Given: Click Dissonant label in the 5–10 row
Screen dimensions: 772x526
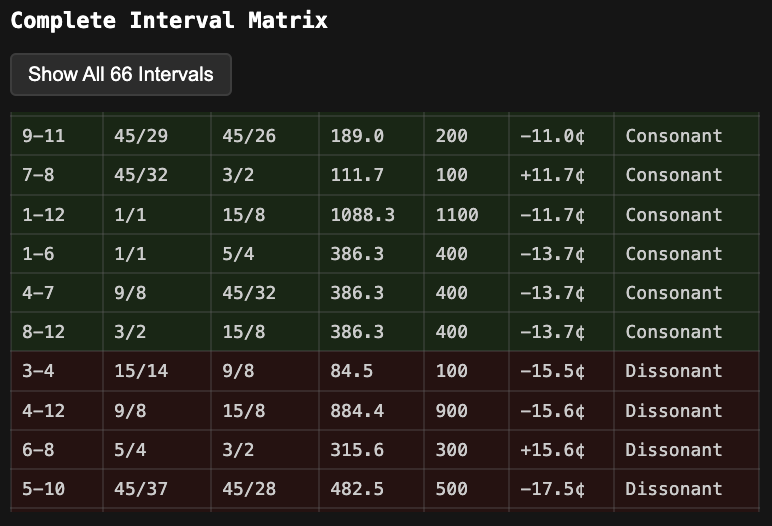Looking at the screenshot, I should tap(673, 488).
